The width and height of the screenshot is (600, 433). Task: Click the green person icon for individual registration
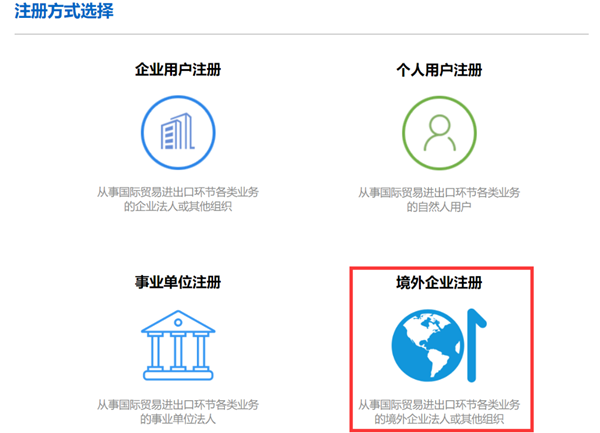[x=439, y=133]
